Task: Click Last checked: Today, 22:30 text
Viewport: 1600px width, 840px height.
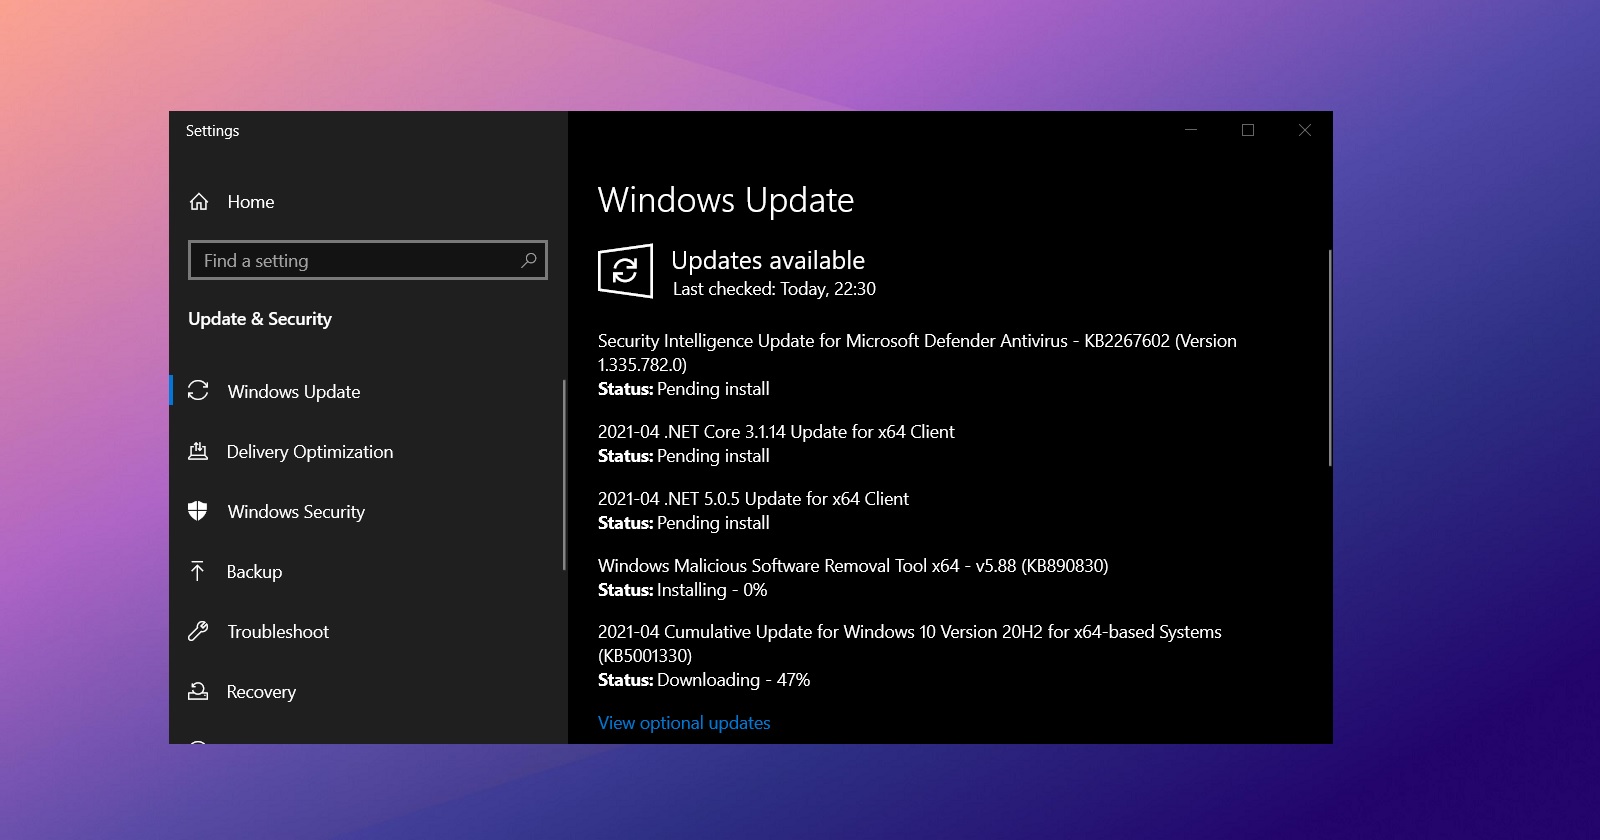Action: (774, 289)
